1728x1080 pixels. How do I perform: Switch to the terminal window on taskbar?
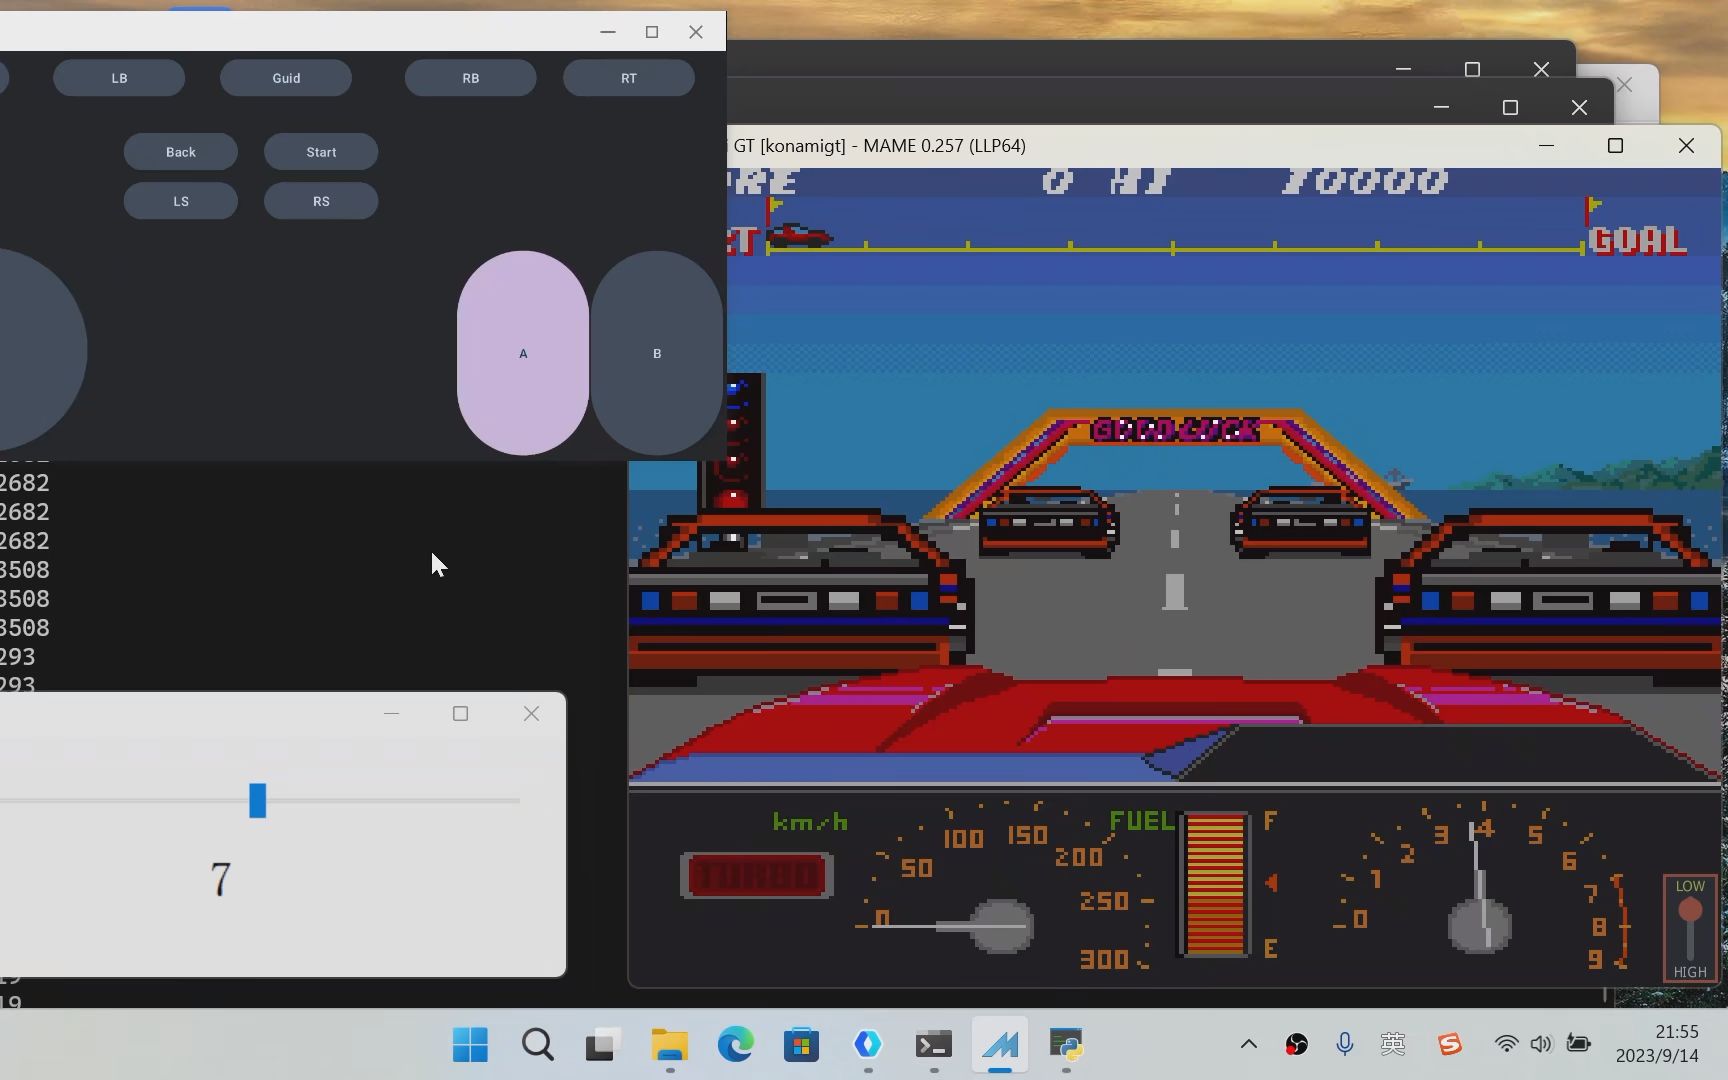(934, 1045)
